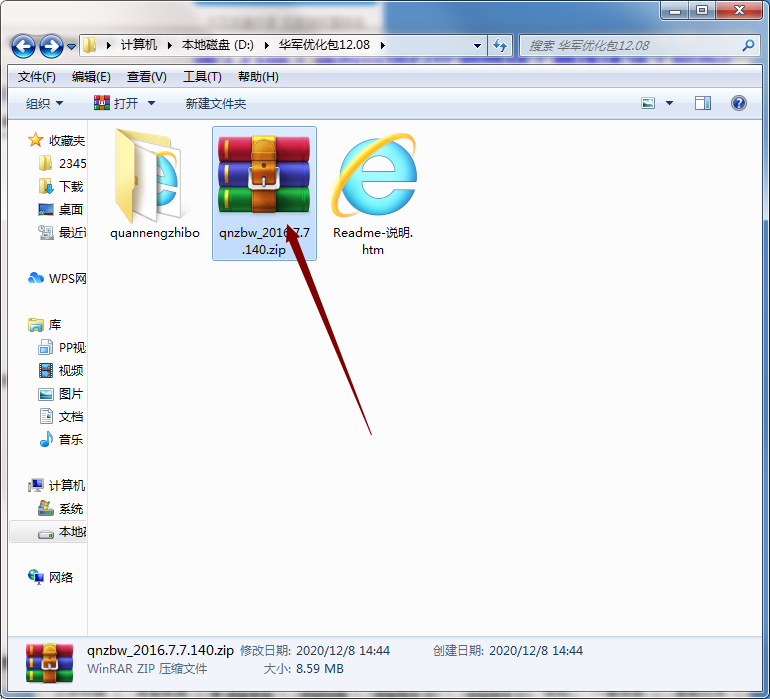Select the qnzbw_2016.7.7.140.zip archive file

coord(264,178)
